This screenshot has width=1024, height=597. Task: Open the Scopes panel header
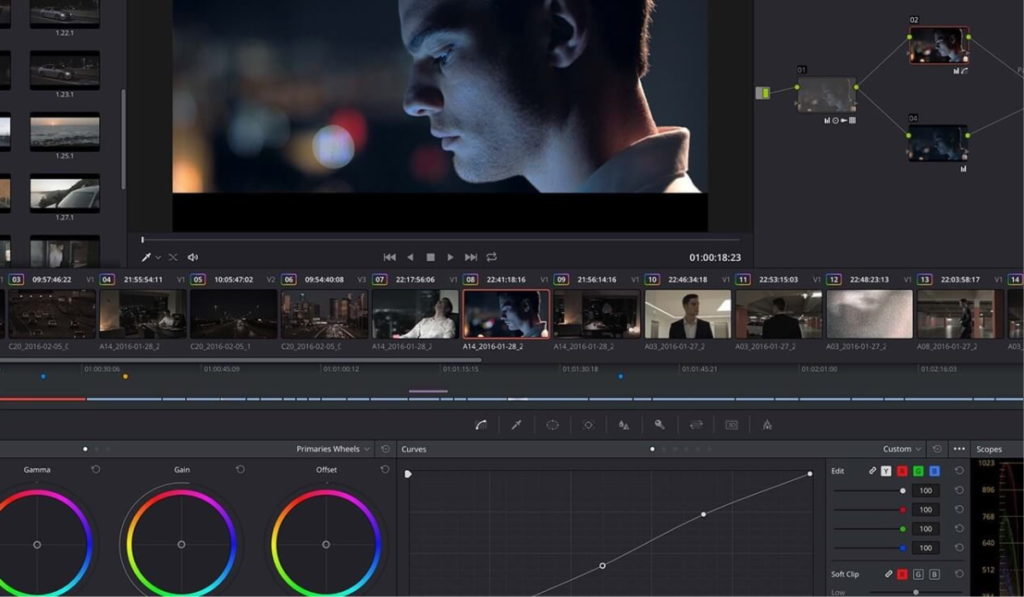point(989,449)
